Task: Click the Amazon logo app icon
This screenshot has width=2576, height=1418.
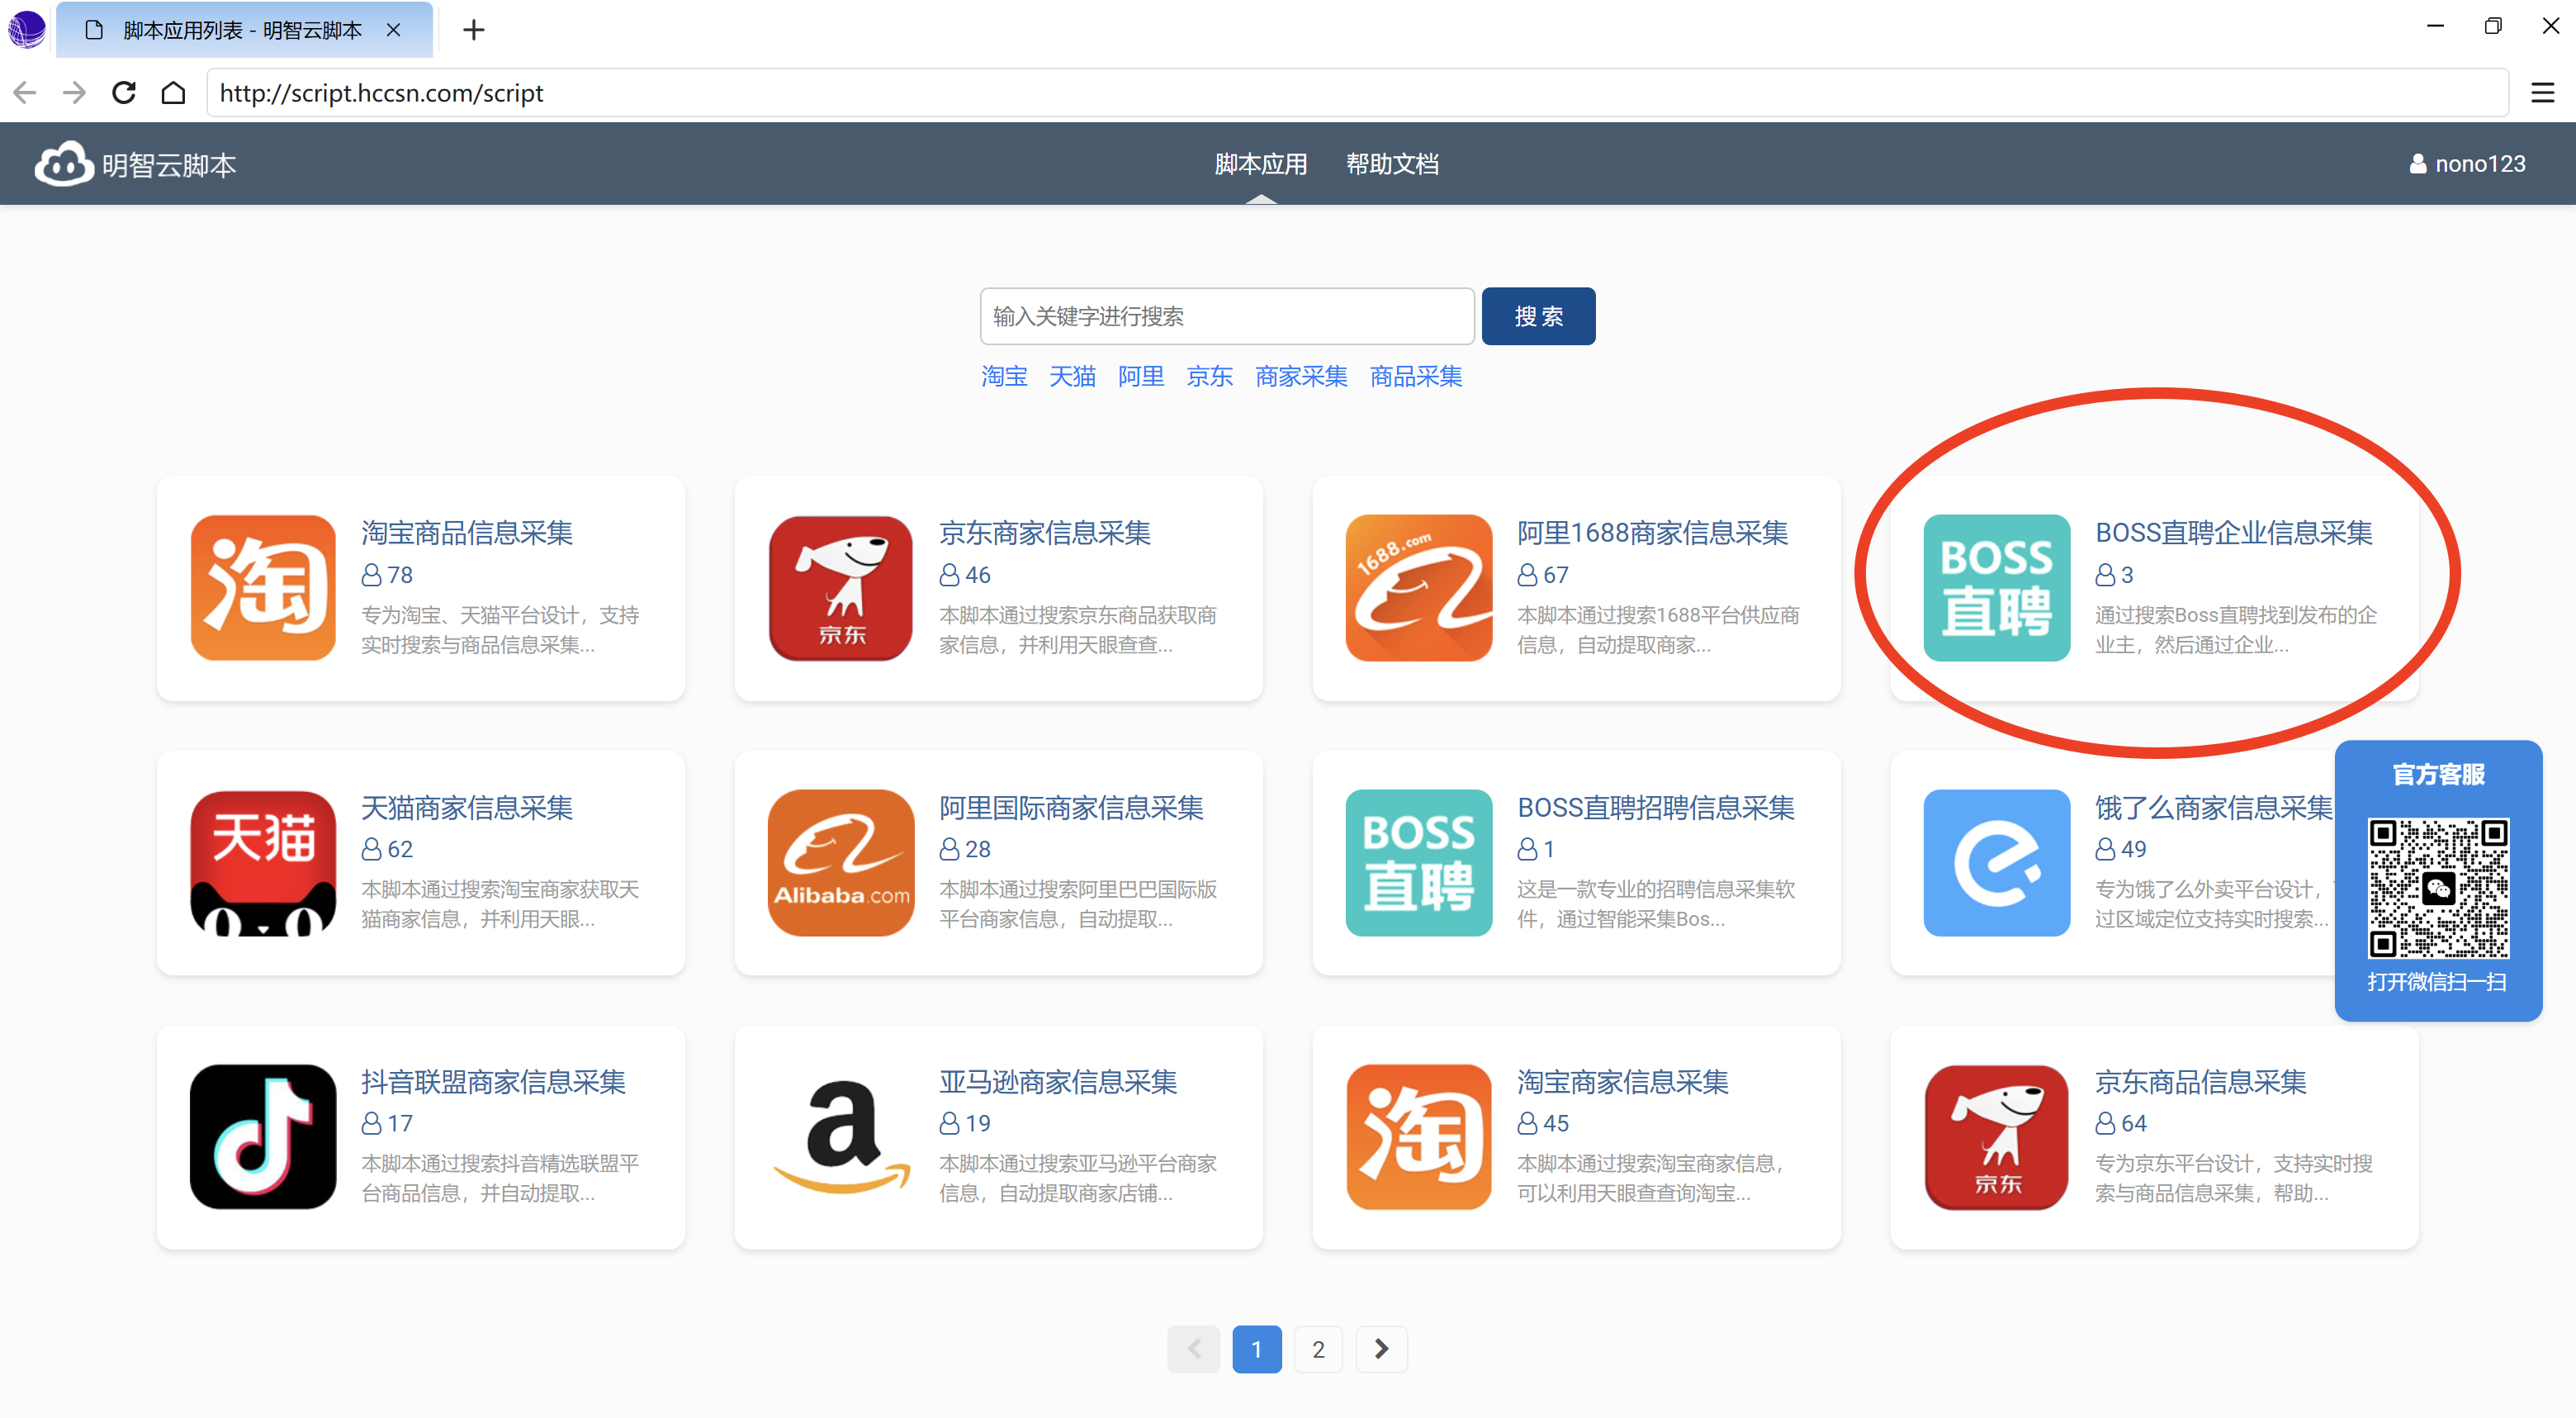Action: click(841, 1137)
